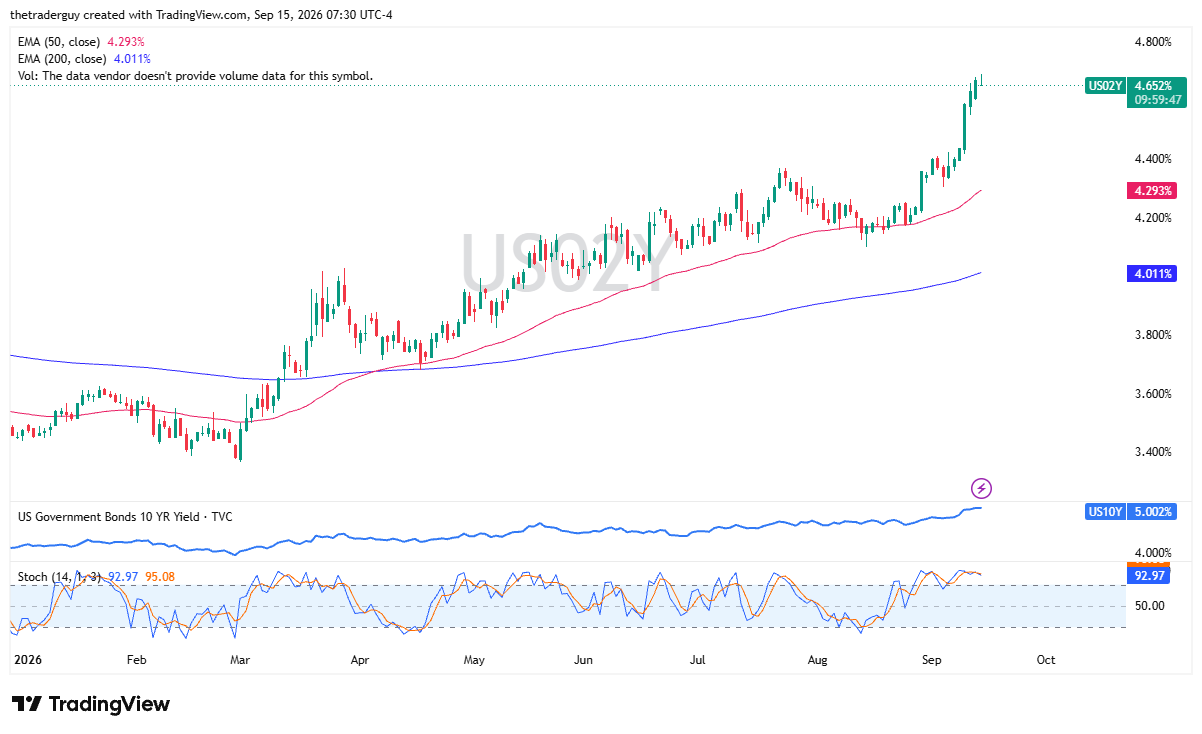Click the 95.08 Stoch legend value
Screen dimensions: 1202x734
point(160,576)
